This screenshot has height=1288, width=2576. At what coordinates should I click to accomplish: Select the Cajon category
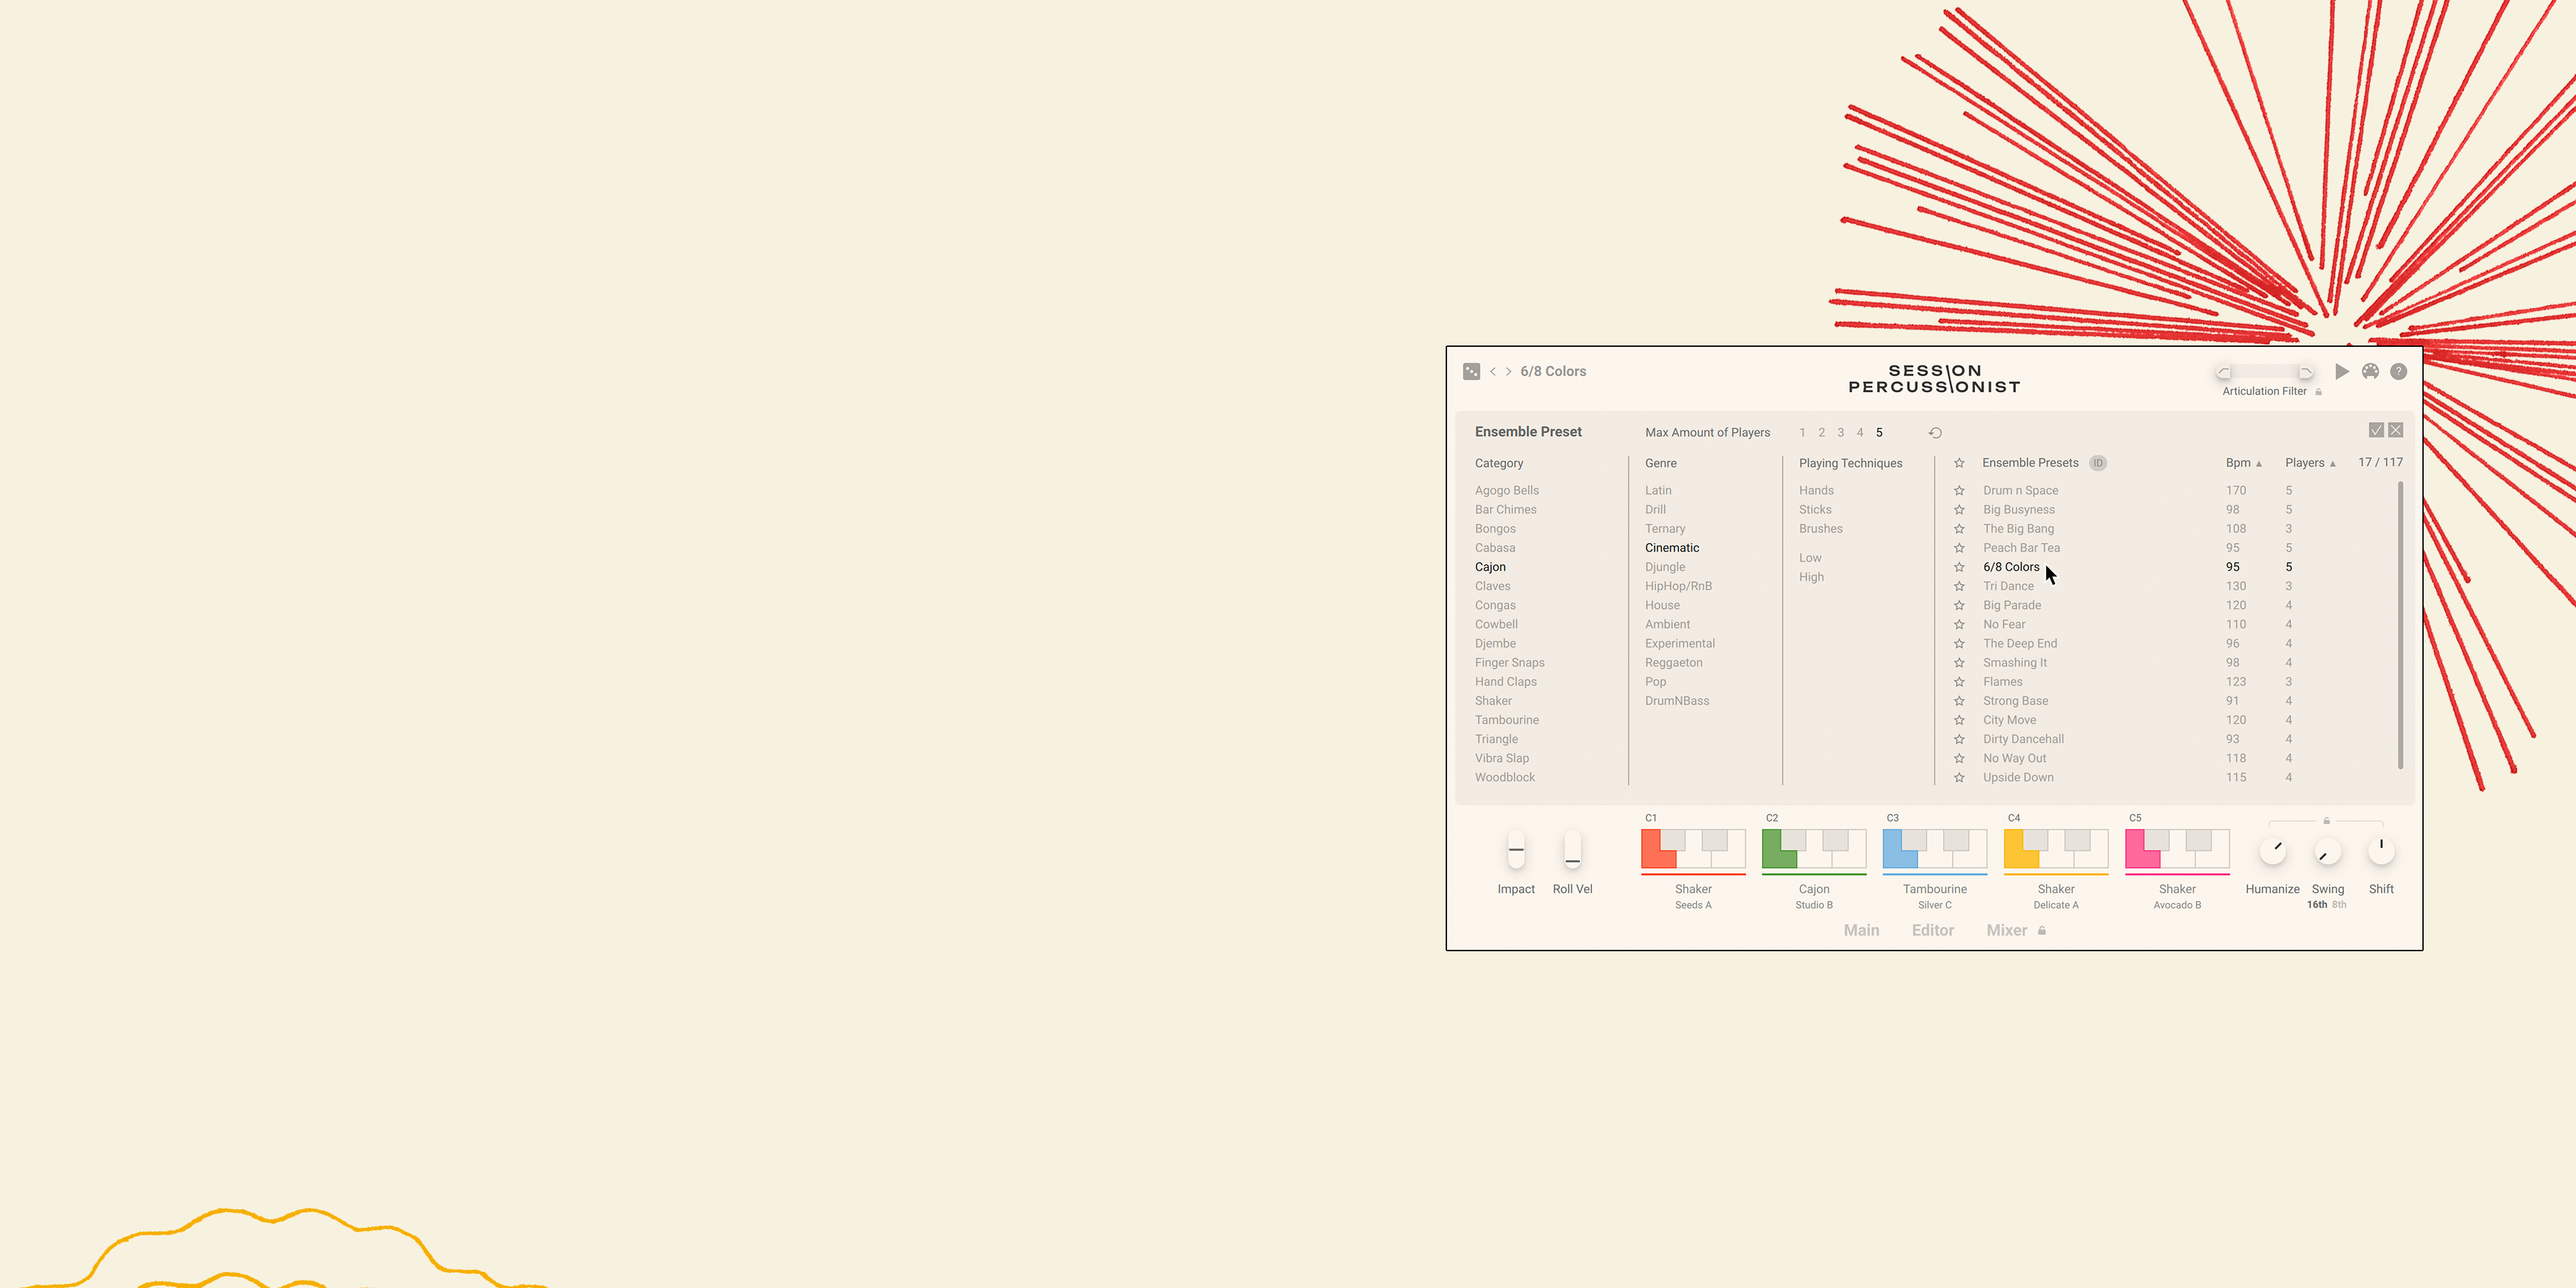point(1490,567)
